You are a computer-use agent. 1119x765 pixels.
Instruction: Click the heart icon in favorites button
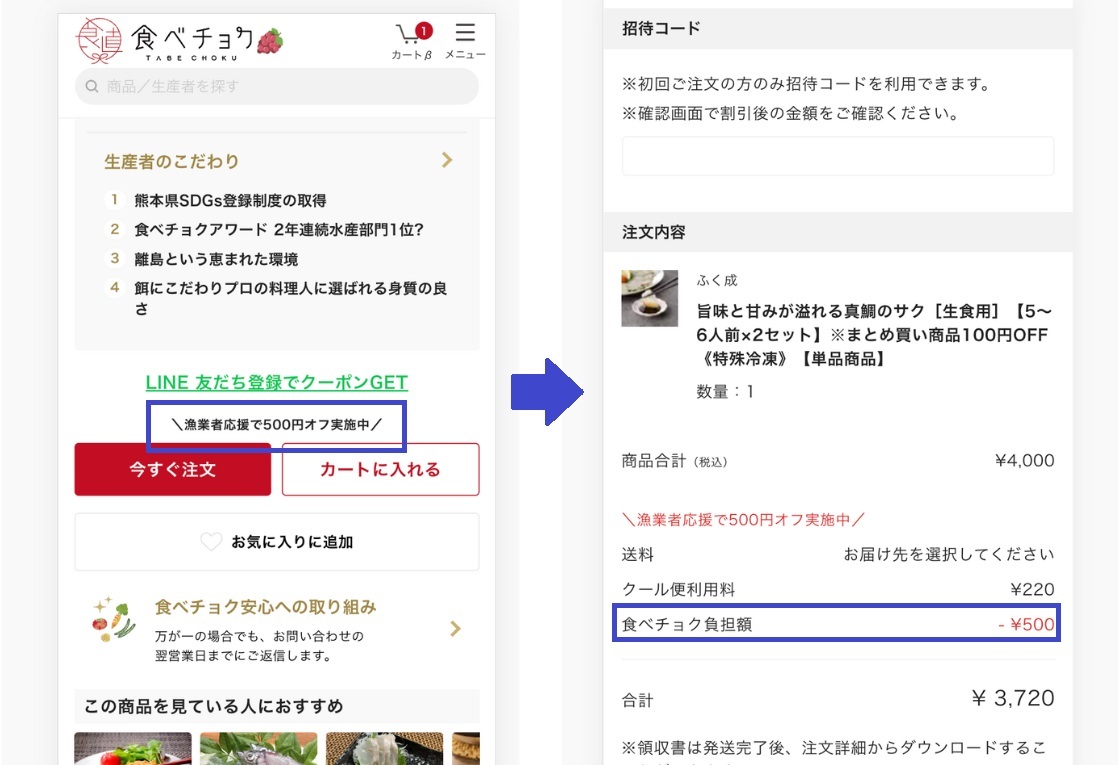coord(211,542)
